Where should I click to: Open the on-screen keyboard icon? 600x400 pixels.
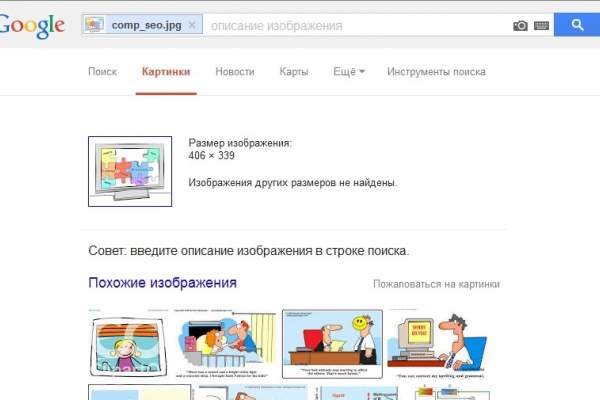tap(541, 25)
